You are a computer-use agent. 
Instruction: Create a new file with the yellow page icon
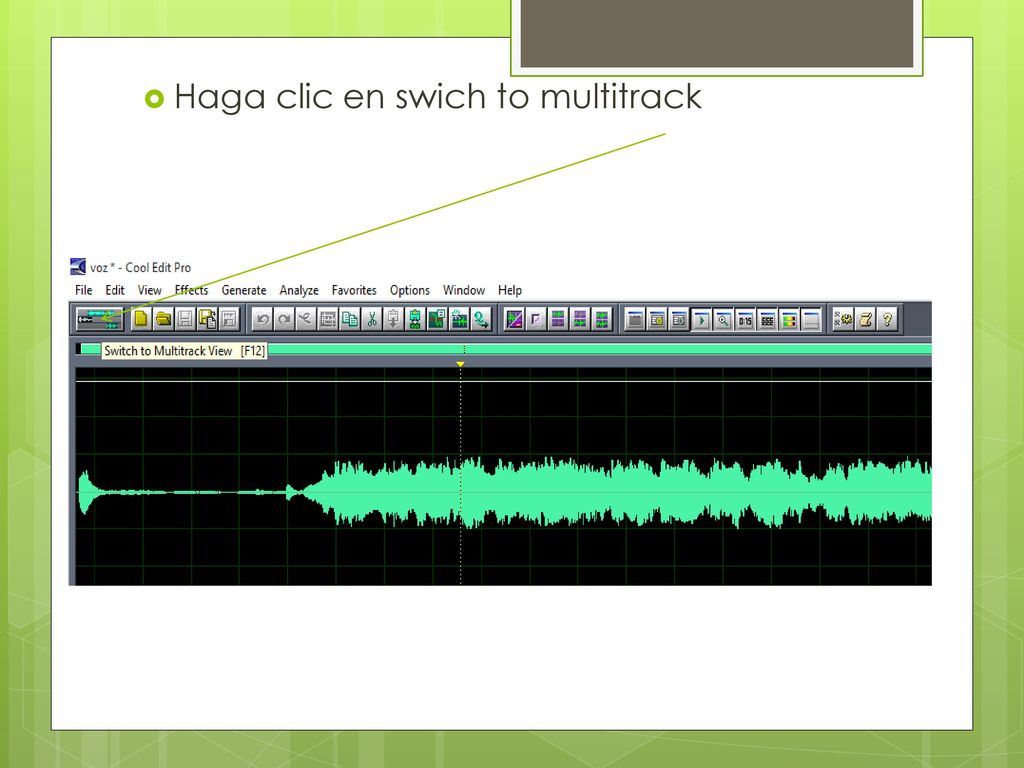click(141, 319)
